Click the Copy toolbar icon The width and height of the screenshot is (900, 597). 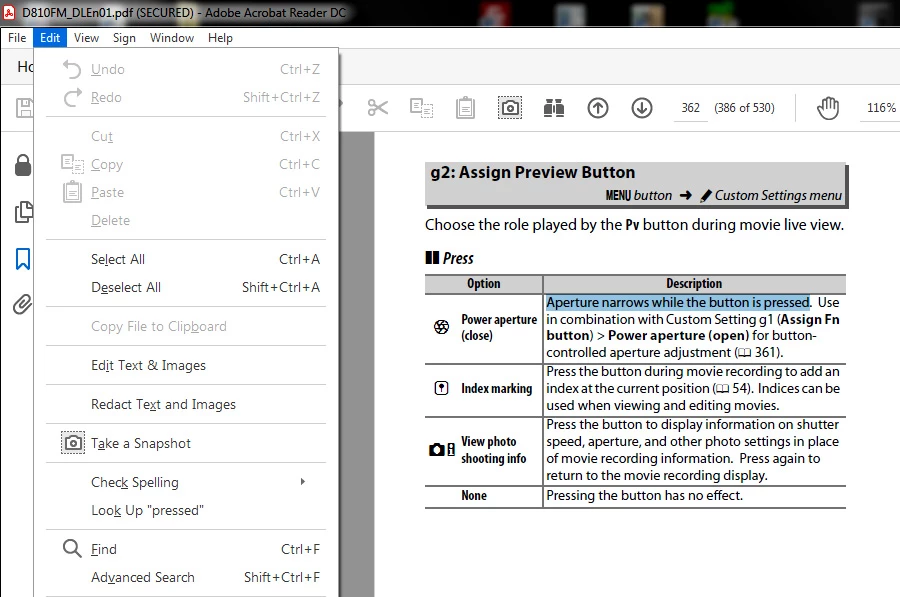(x=421, y=107)
